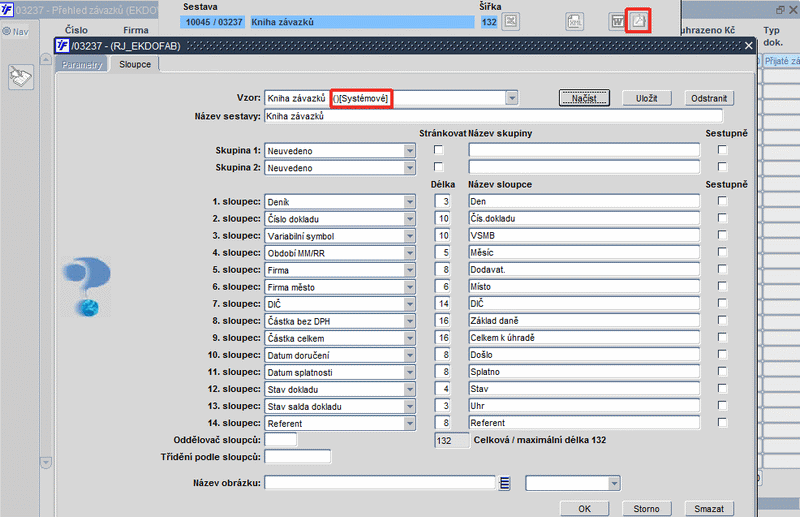Open the 12. sloupec Stav dokladu dropdown
Viewport: 800px width, 517px height.
[409, 389]
